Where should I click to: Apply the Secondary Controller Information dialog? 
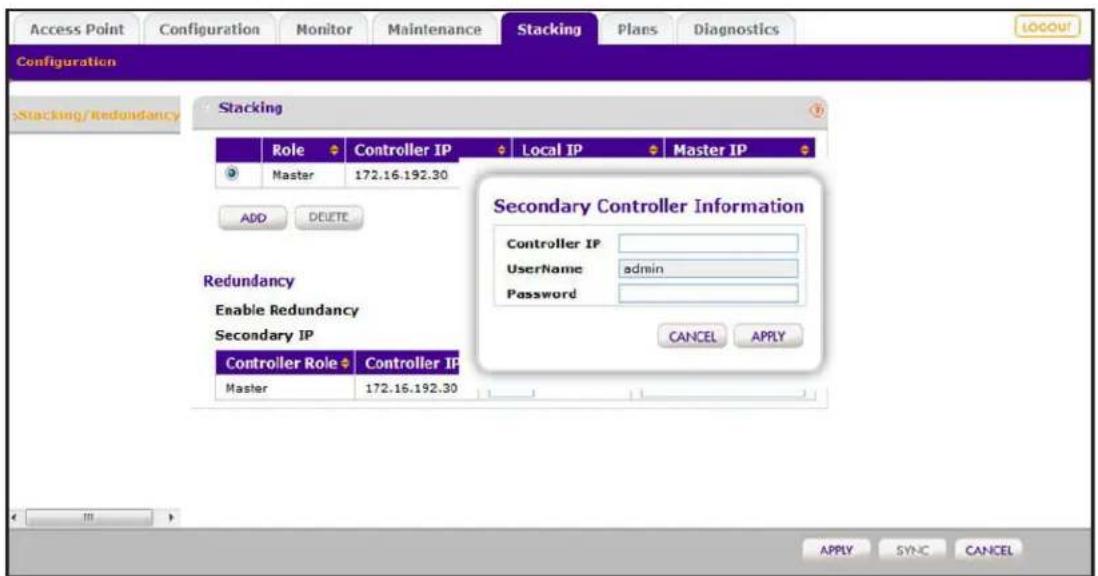point(768,337)
